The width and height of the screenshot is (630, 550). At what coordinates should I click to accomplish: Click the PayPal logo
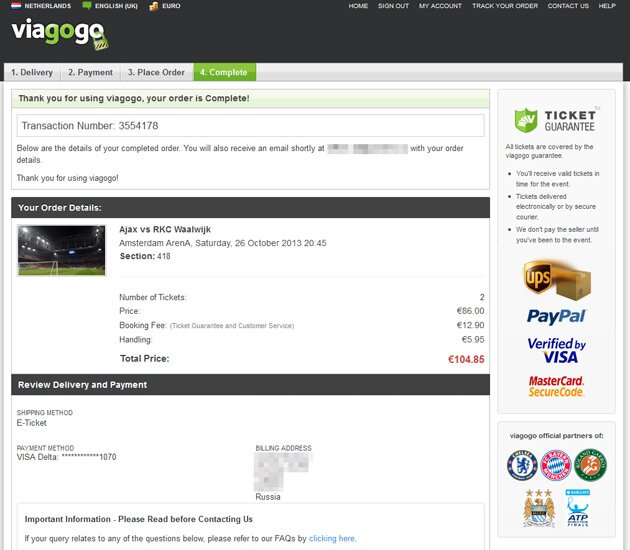556,317
